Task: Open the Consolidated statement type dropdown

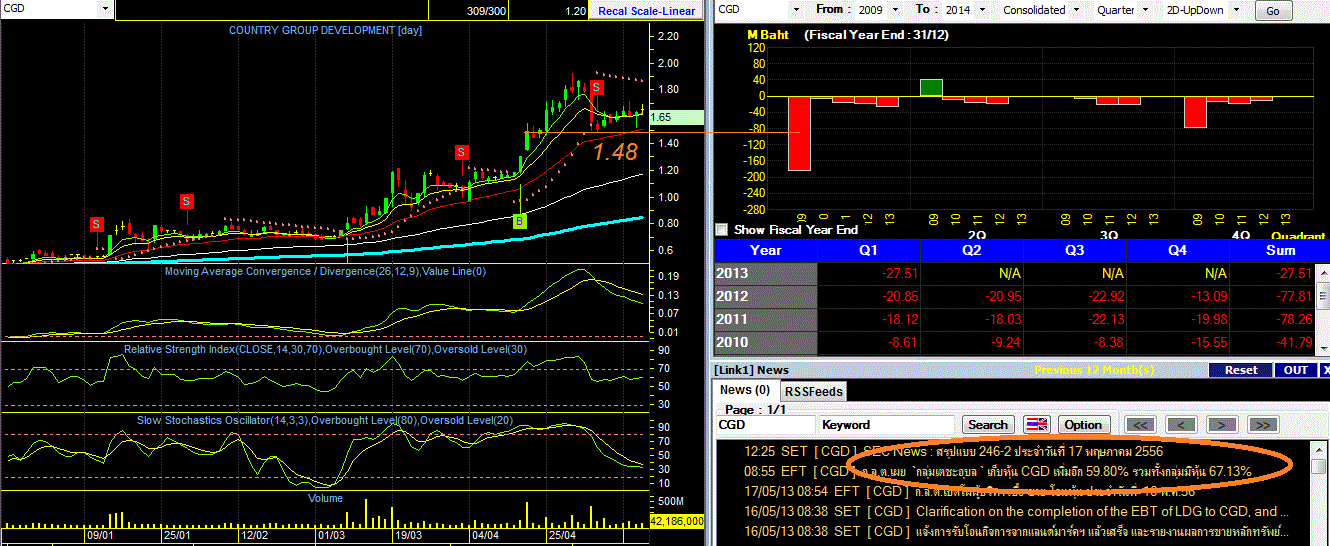Action: pos(1076,10)
